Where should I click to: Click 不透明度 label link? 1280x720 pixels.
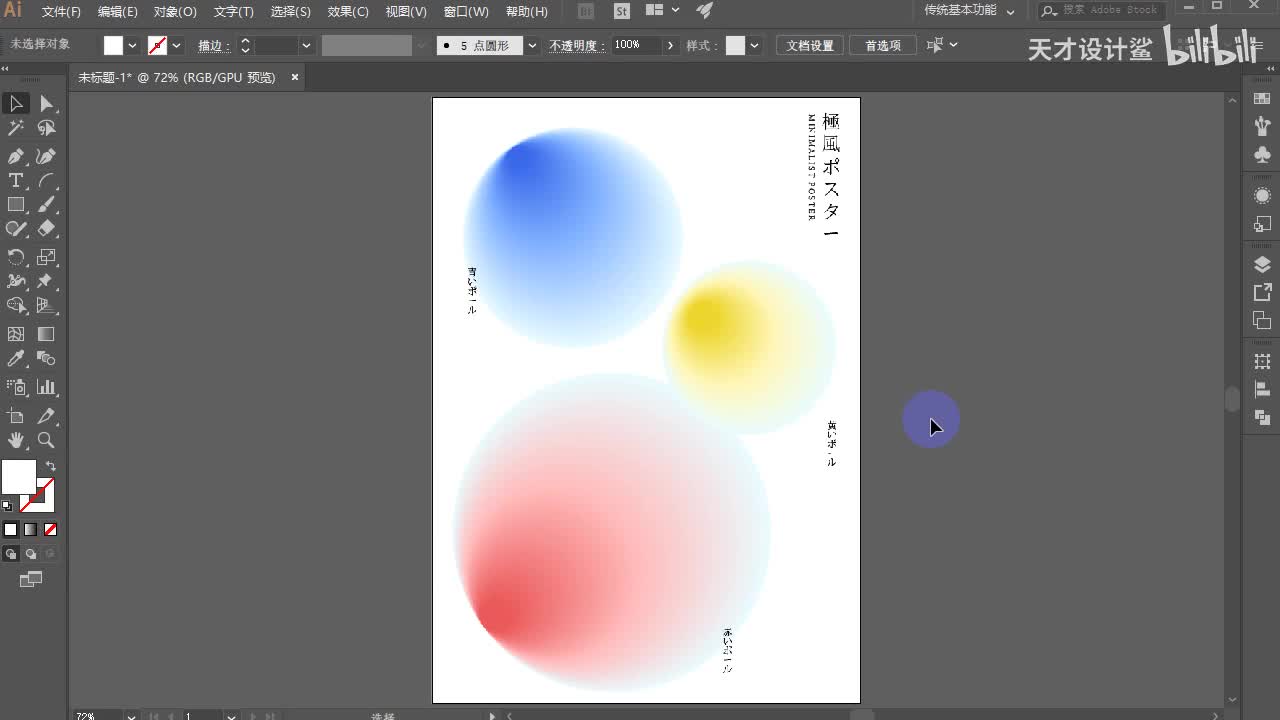(575, 45)
